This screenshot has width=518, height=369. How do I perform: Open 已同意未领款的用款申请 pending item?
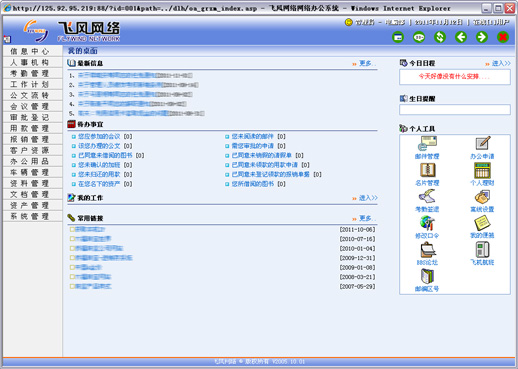point(264,165)
